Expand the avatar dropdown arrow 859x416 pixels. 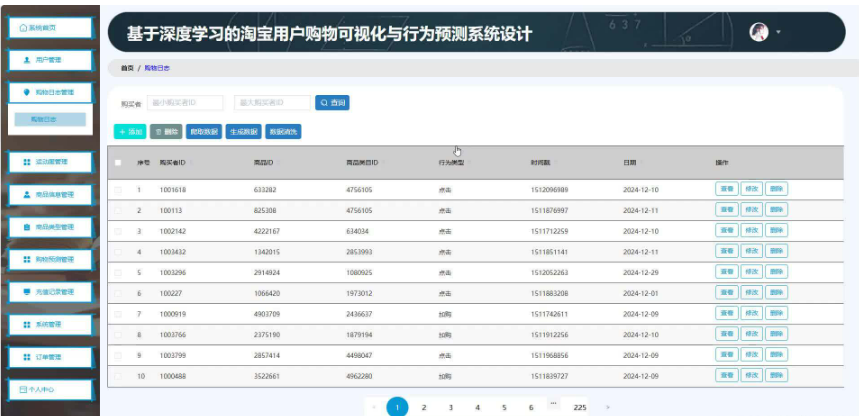click(778, 32)
